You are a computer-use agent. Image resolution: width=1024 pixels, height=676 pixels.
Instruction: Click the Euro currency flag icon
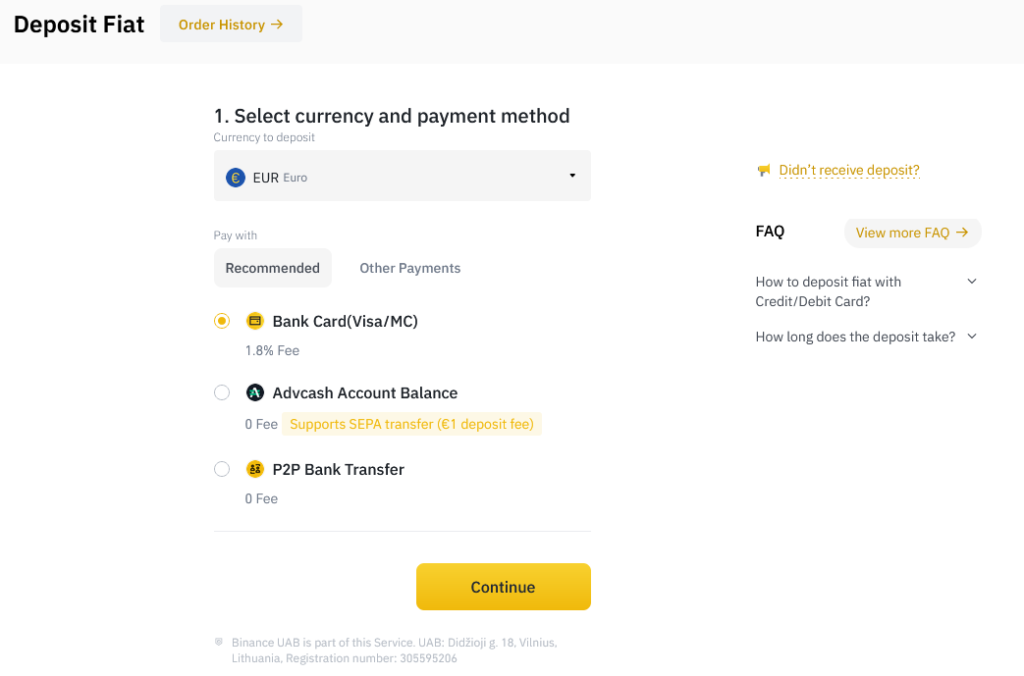pos(236,177)
